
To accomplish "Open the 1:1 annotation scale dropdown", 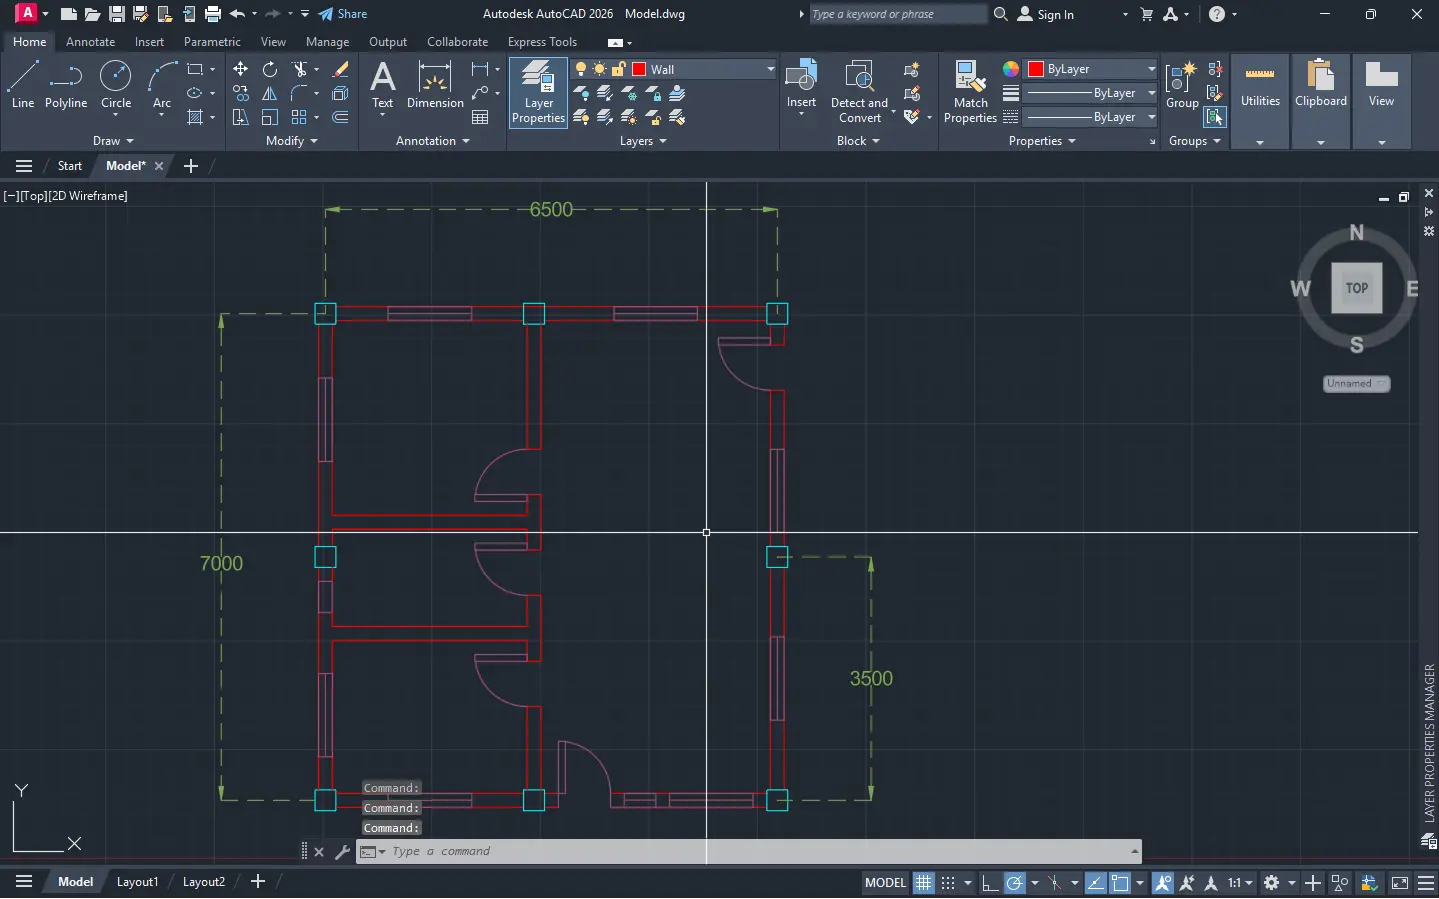I will (1240, 883).
